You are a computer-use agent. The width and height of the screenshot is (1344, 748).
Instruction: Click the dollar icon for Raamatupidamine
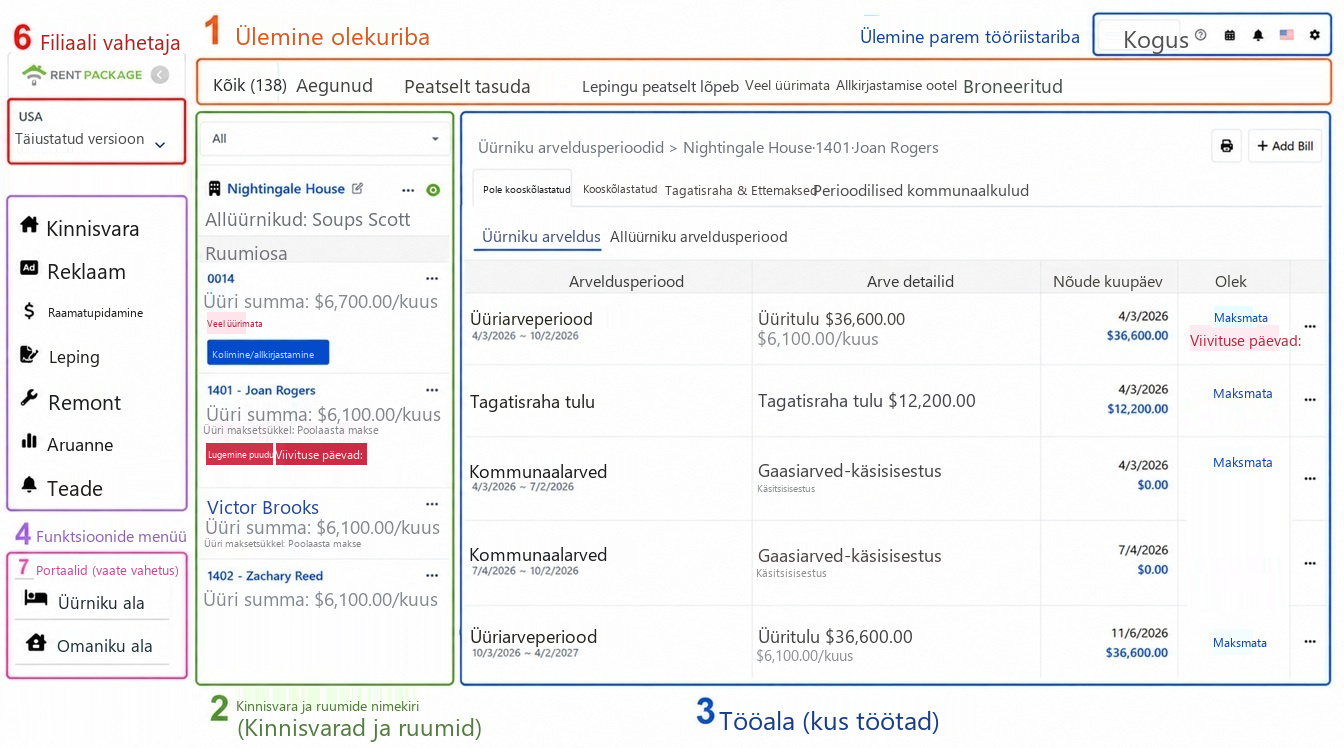[x=29, y=311]
